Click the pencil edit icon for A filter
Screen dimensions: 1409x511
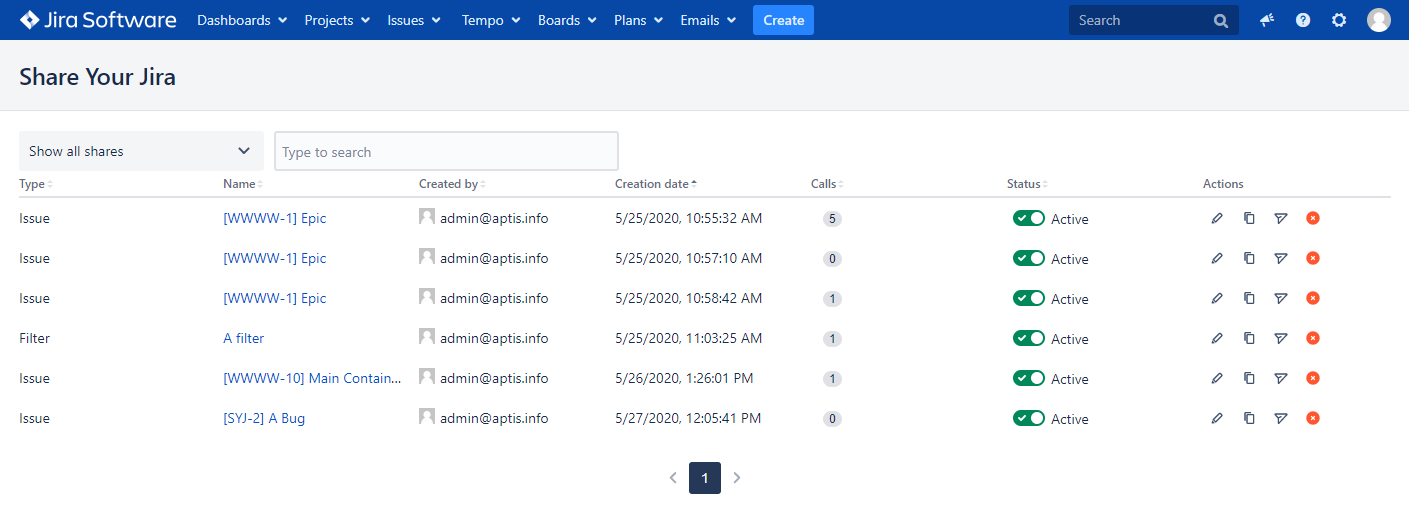[x=1217, y=338]
